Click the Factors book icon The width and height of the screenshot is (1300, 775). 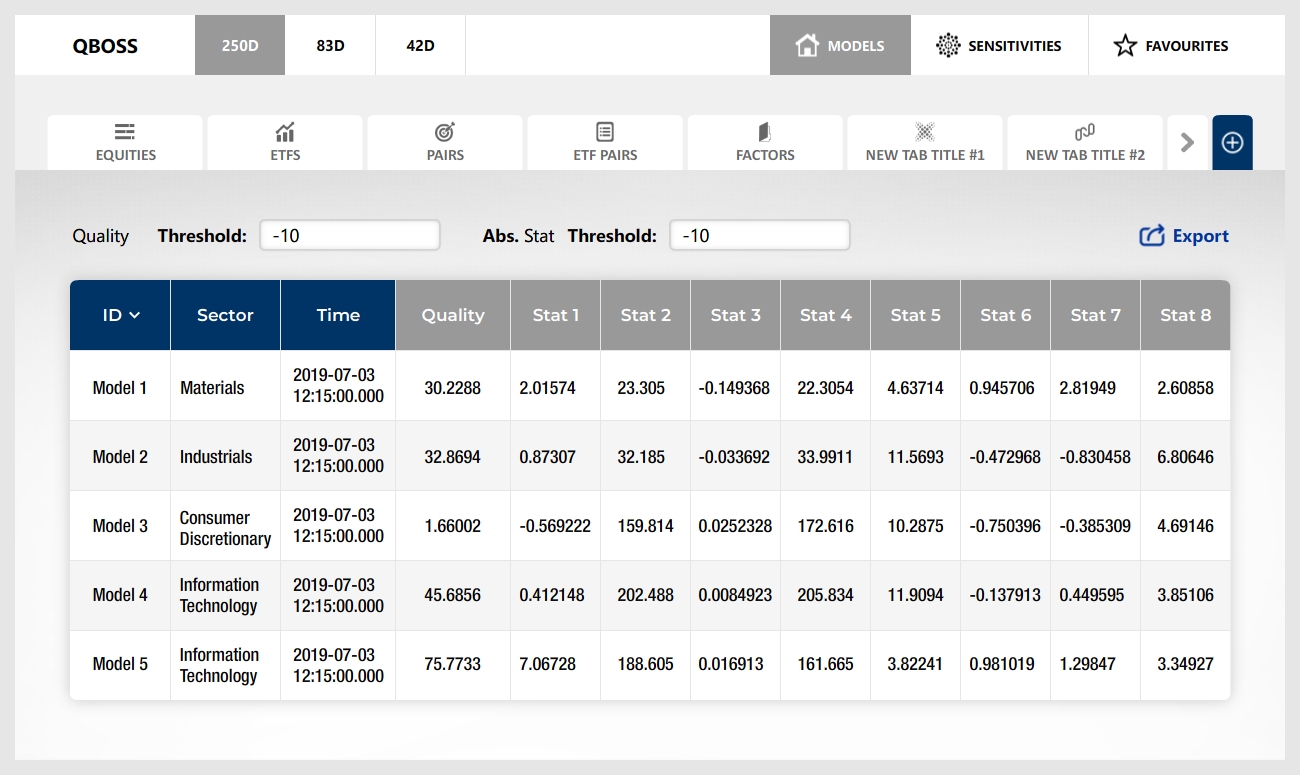tap(765, 132)
